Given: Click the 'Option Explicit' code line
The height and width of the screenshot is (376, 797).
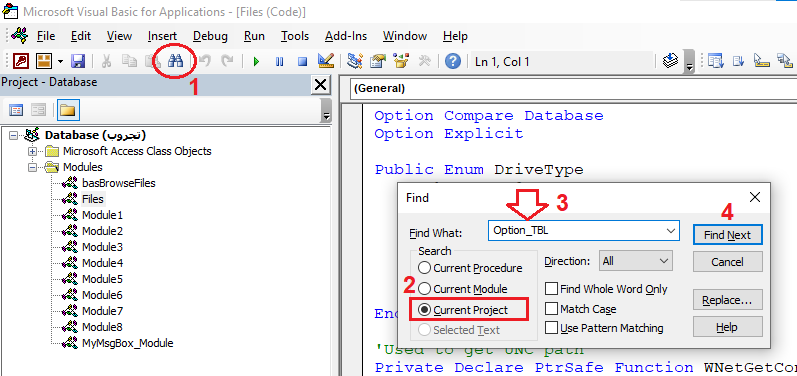Looking at the screenshot, I should coord(448,134).
